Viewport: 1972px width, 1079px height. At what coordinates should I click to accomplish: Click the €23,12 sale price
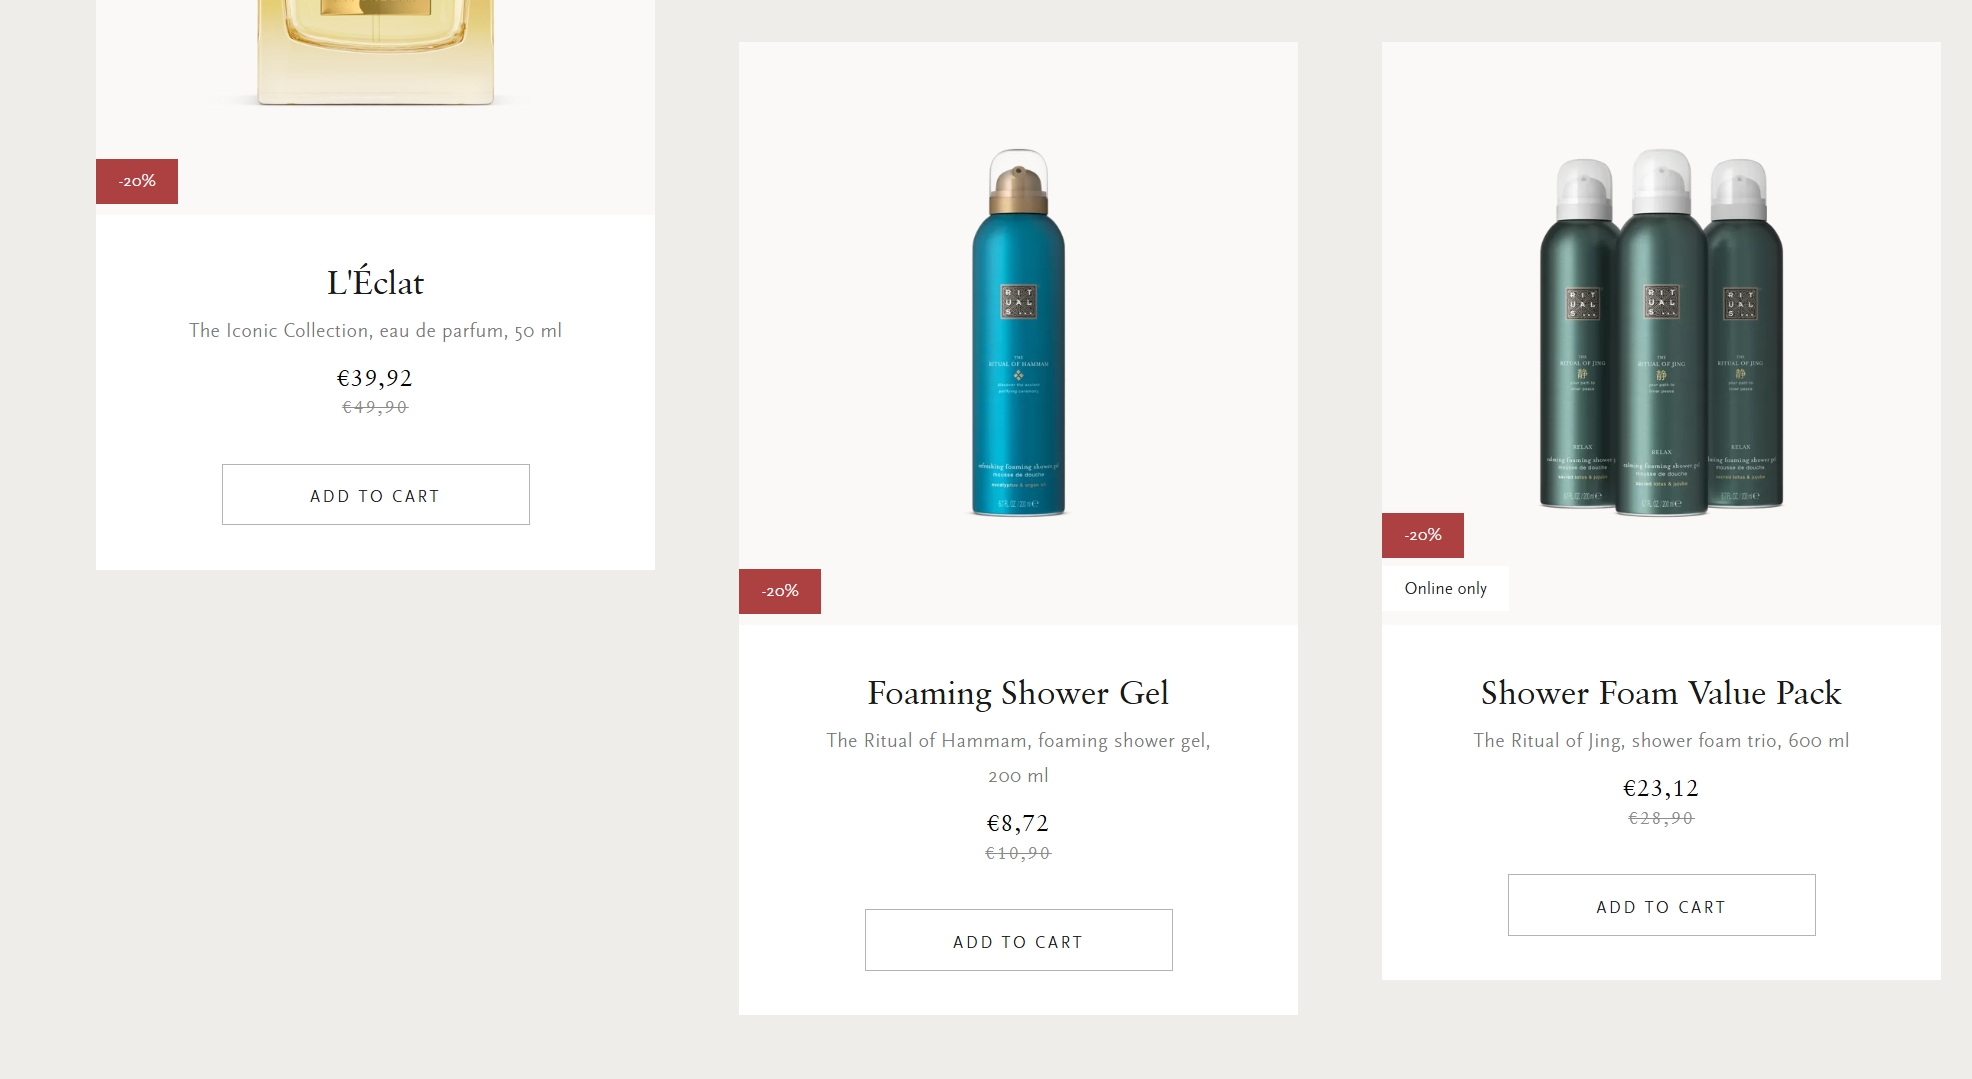1661,788
